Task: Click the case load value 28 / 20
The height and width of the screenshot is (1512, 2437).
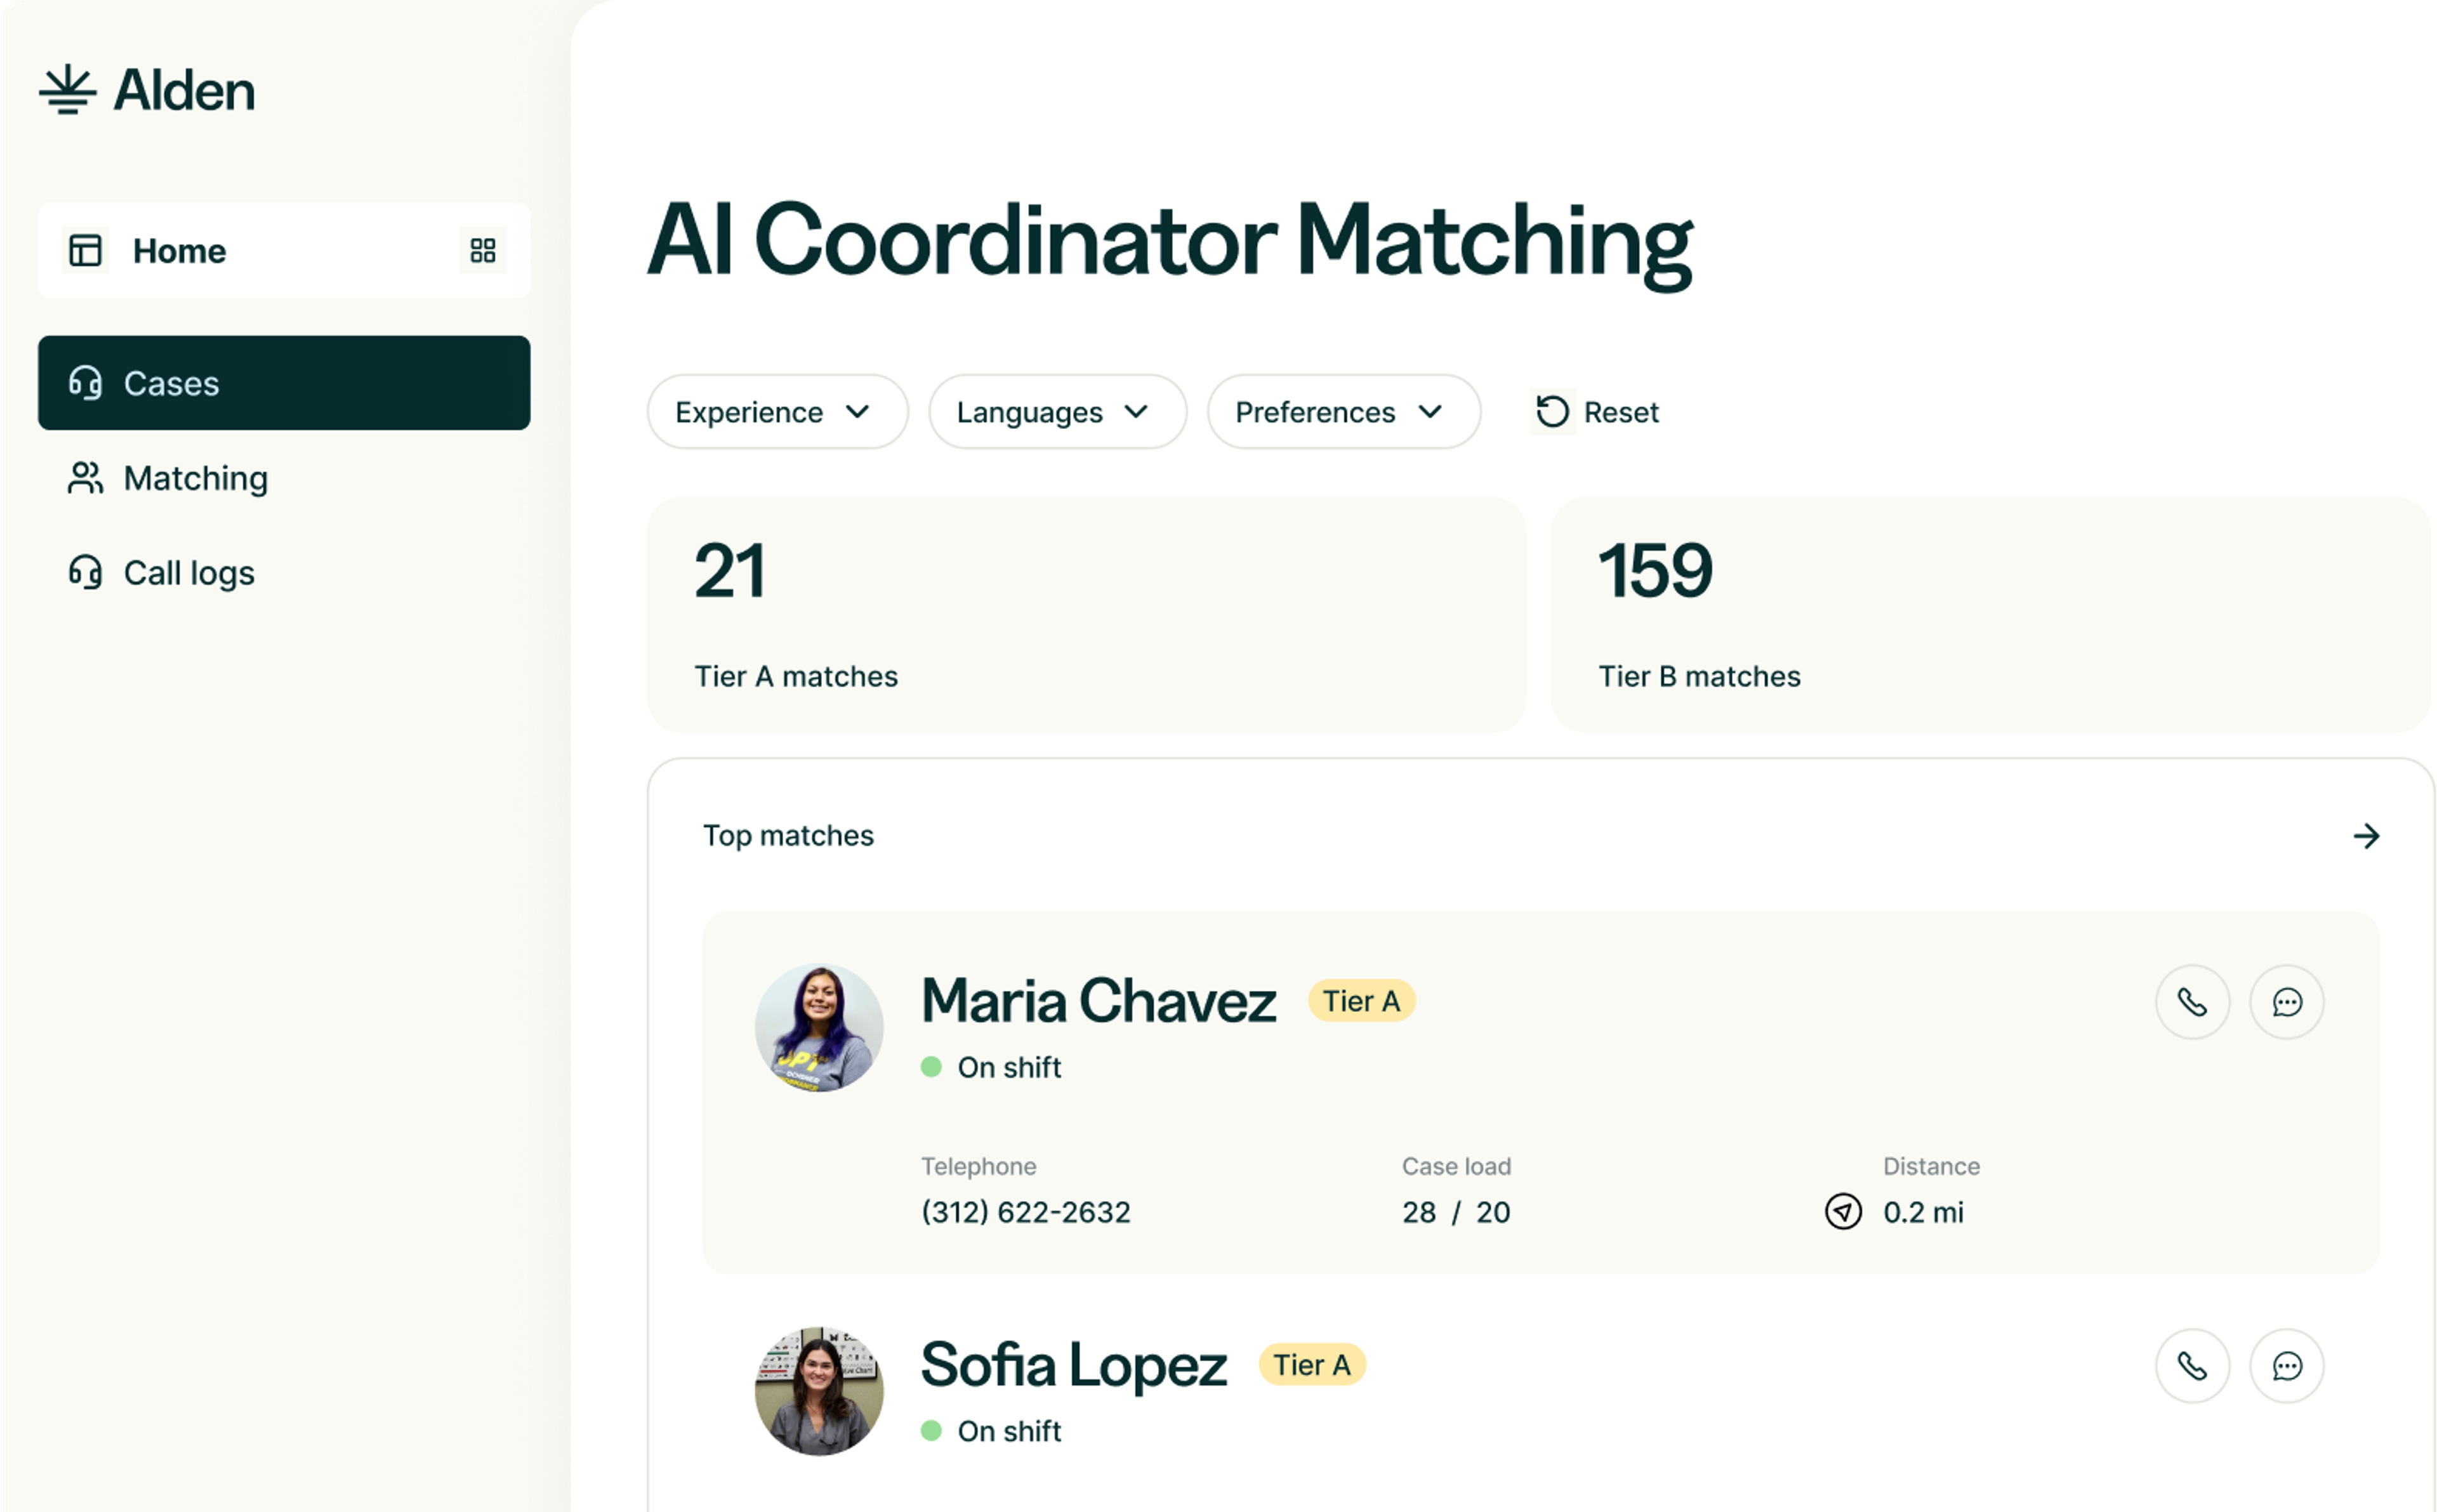Action: pyautogui.click(x=1455, y=1212)
